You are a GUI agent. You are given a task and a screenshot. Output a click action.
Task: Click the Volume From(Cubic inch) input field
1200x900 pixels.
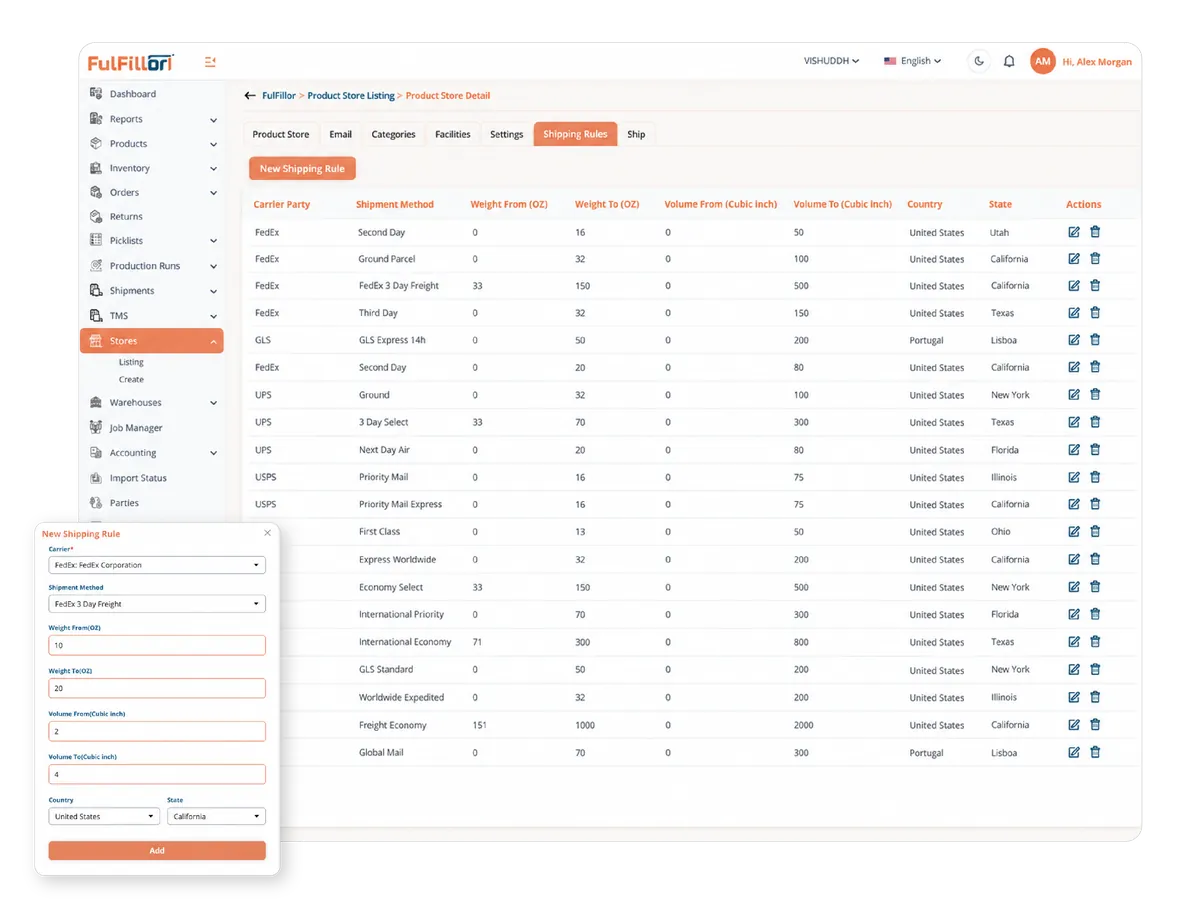(157, 731)
